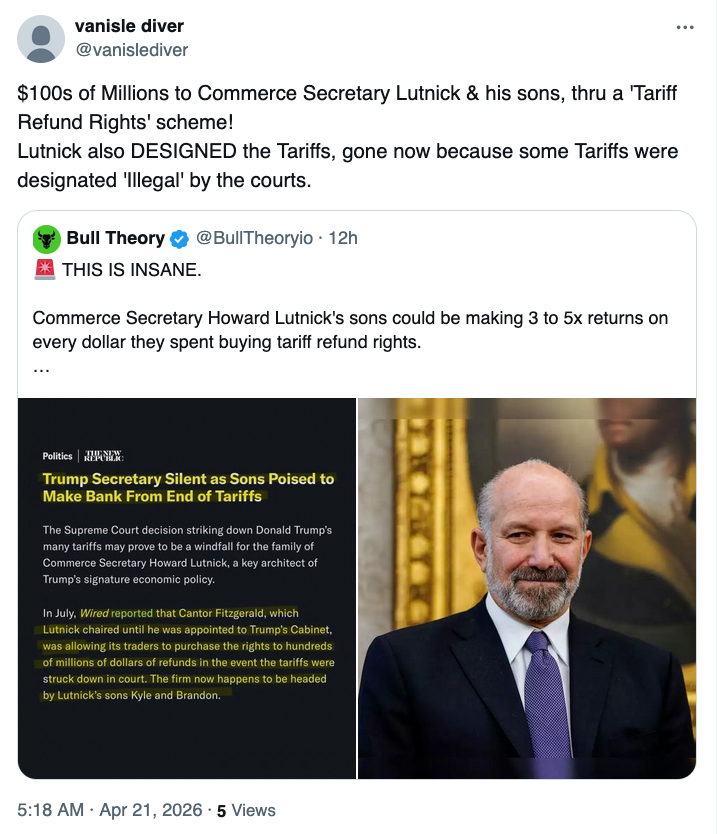717x834 pixels.
Task: Click the Politics label in article image
Action: 57,456
